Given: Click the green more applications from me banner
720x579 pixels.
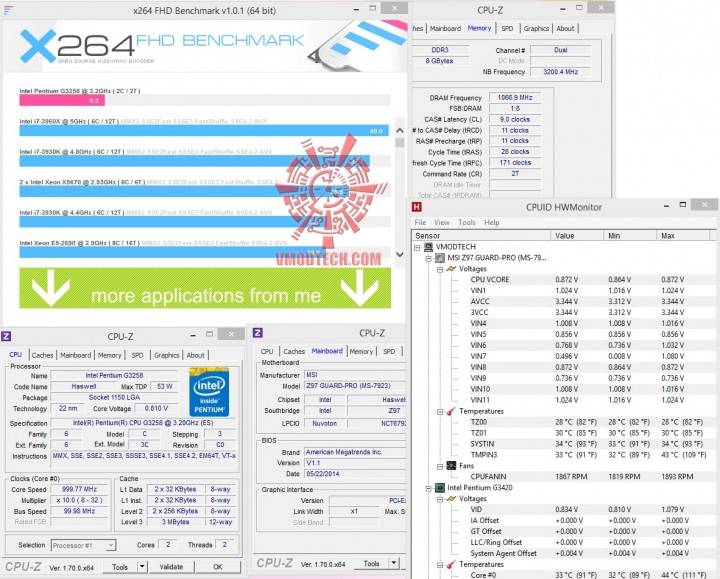Looking at the screenshot, I should 205,288.
